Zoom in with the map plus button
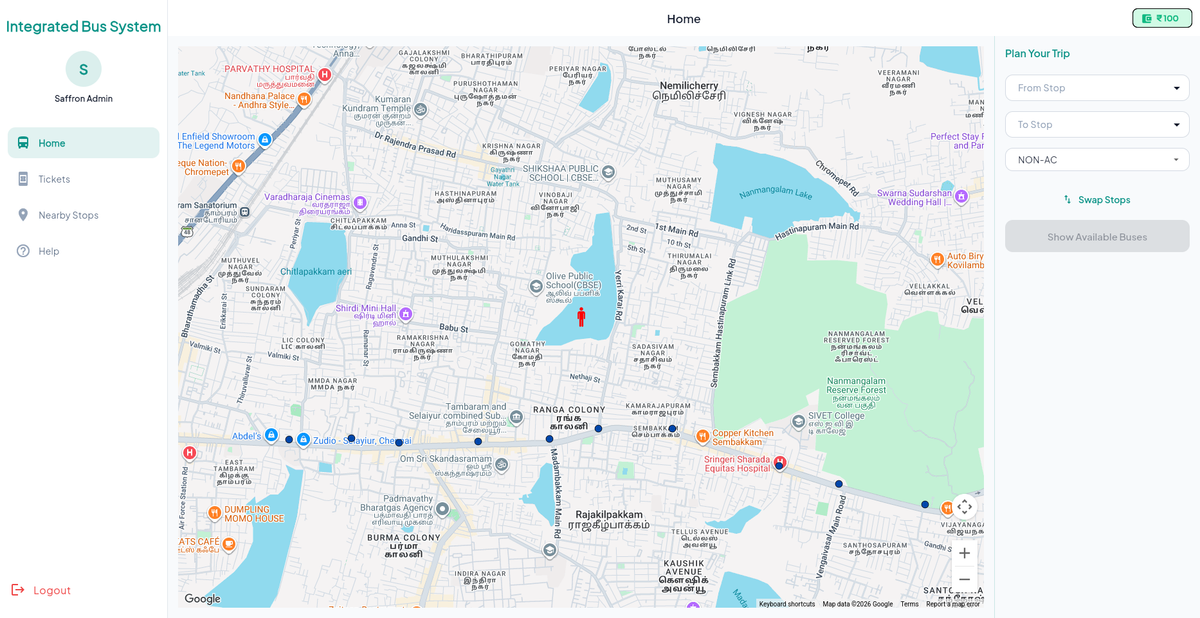Viewport: 1200px width, 618px height. click(x=964, y=553)
